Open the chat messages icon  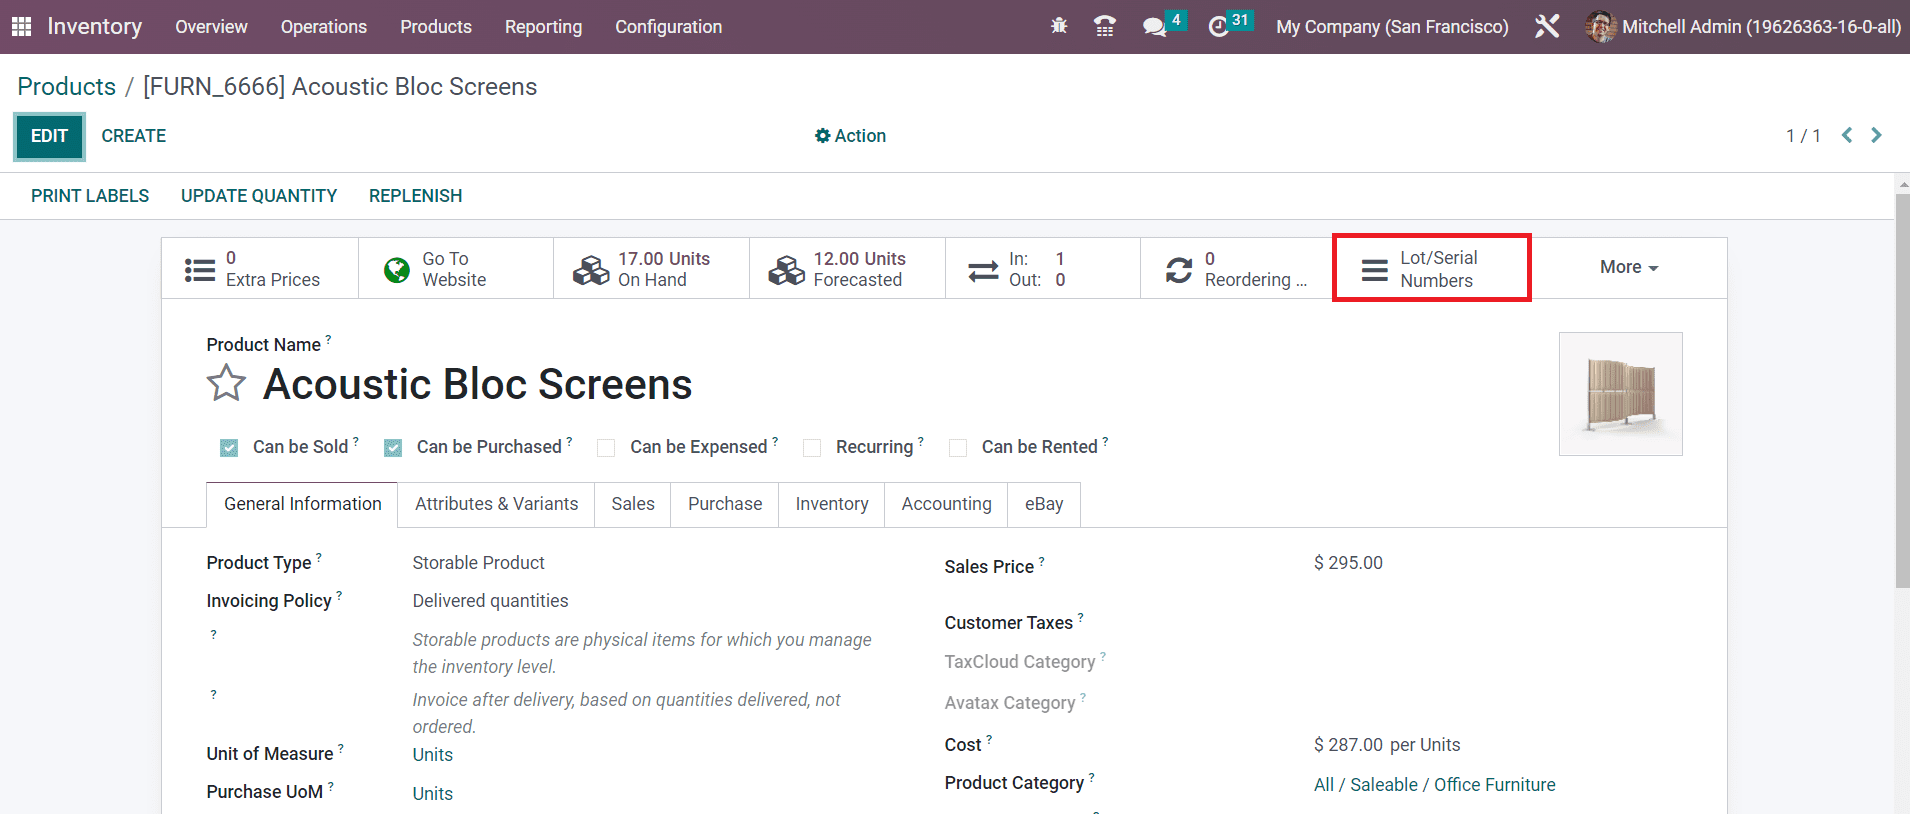(x=1155, y=27)
